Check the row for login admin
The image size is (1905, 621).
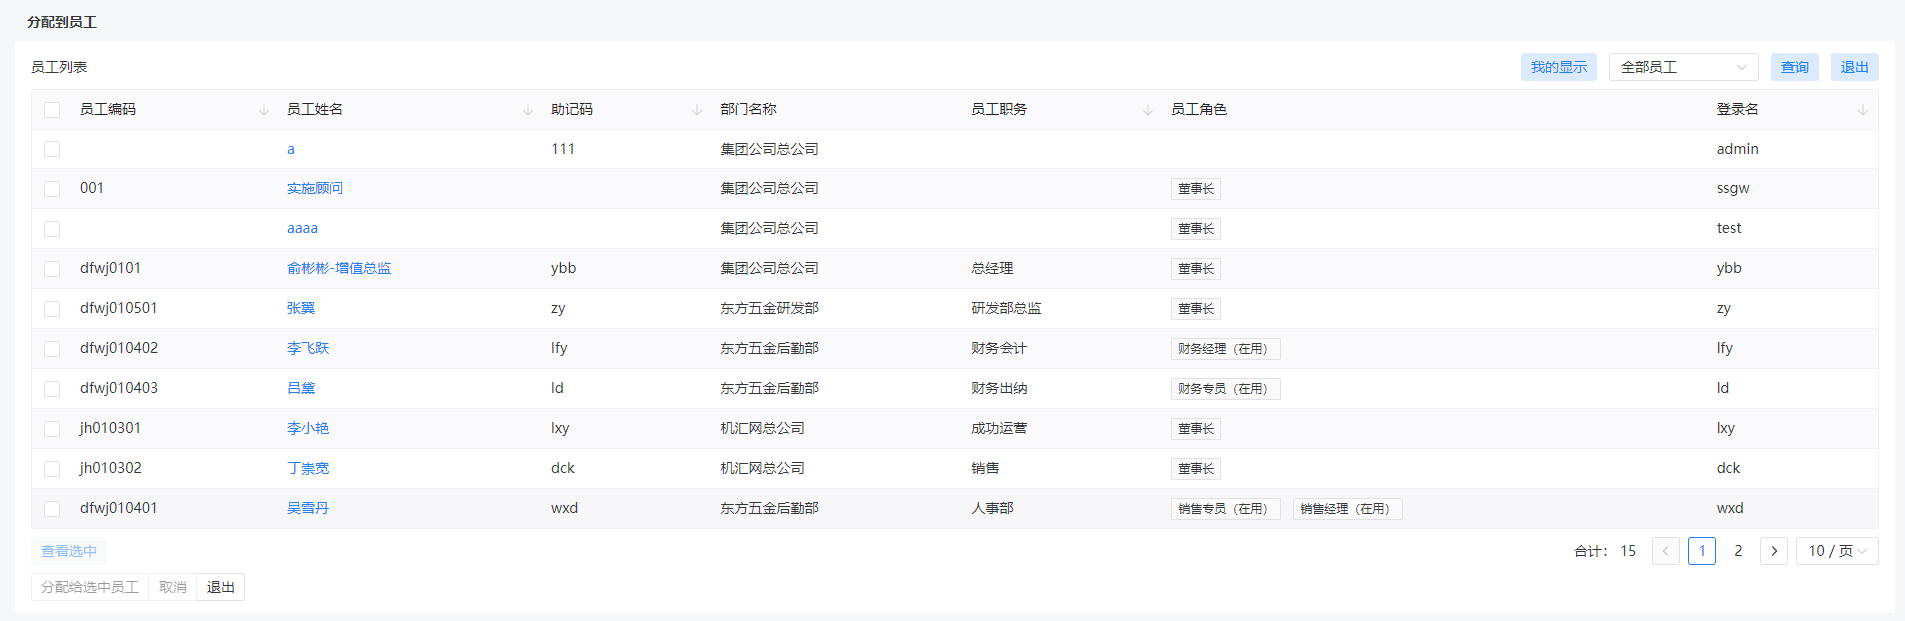click(x=52, y=149)
